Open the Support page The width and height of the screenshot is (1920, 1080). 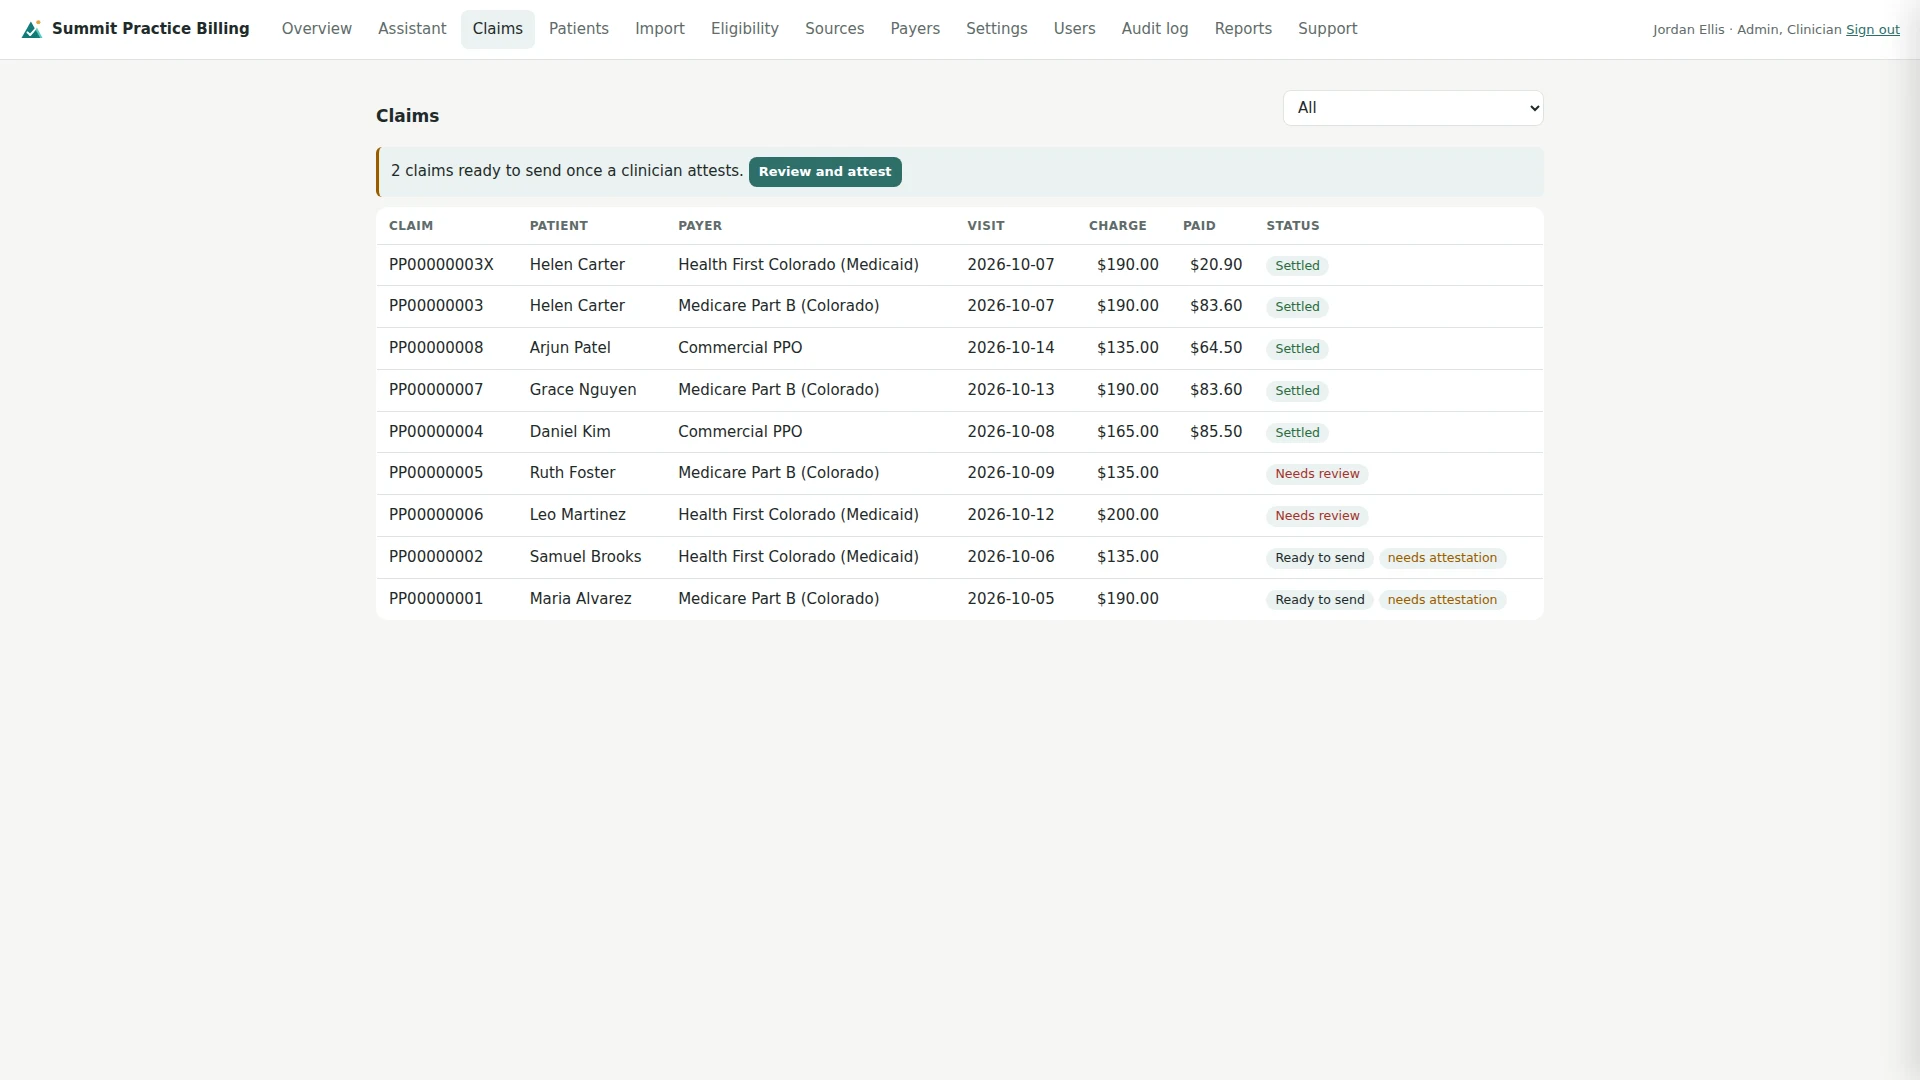[1328, 29]
